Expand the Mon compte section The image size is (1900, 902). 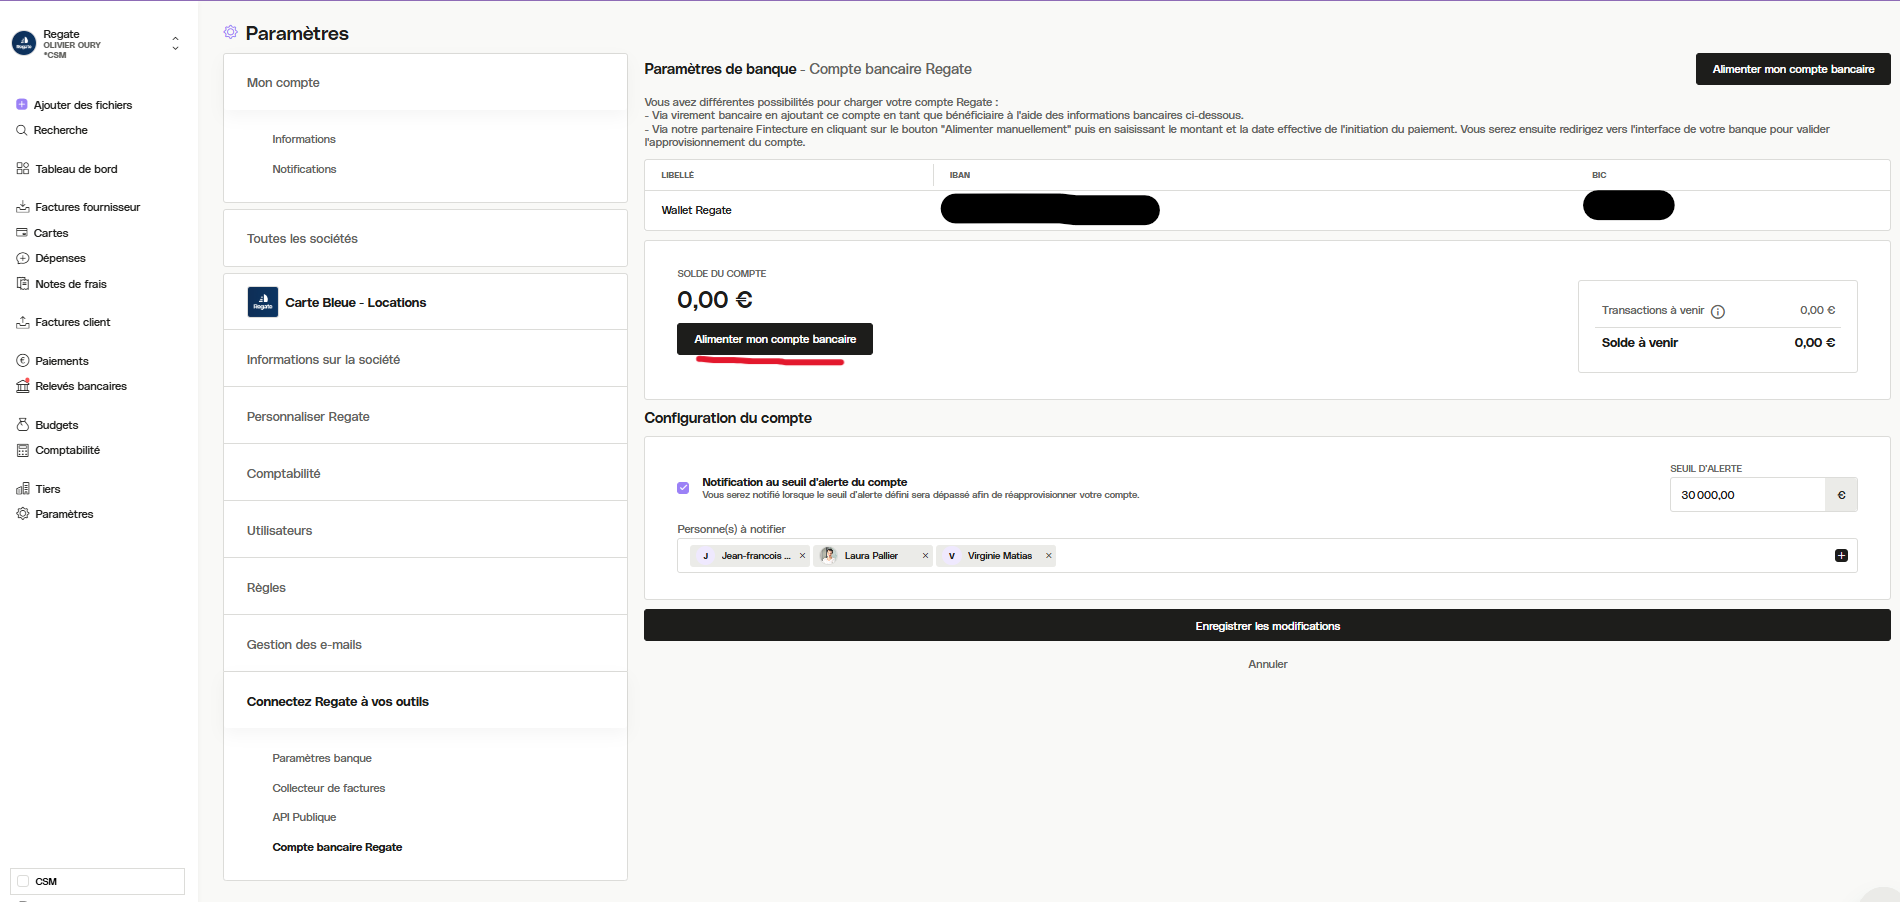(x=425, y=82)
